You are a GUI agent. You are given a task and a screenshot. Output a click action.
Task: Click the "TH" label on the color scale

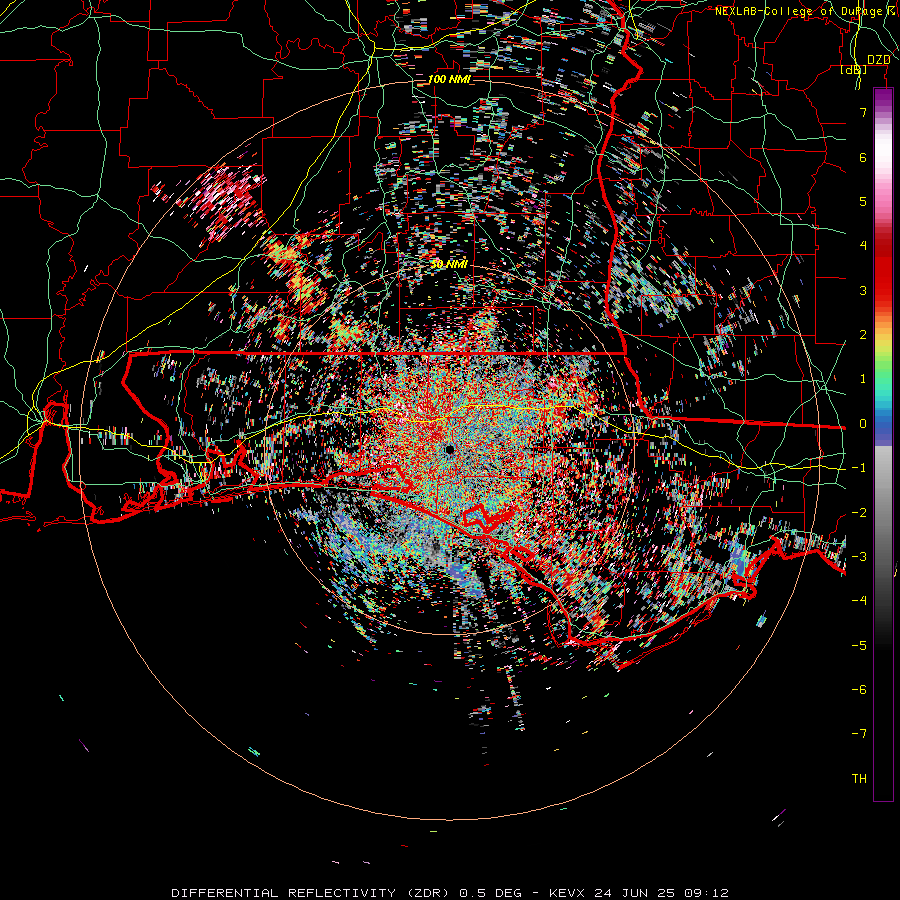[859, 779]
